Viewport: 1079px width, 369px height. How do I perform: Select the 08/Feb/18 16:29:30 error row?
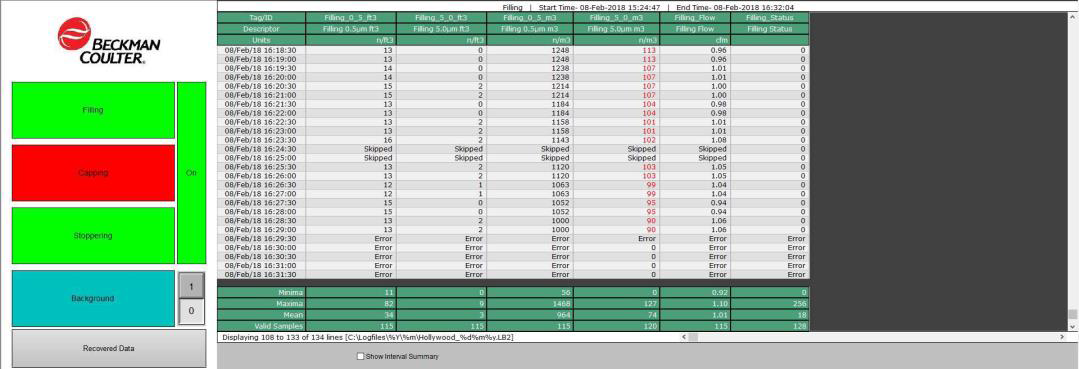(x=513, y=238)
